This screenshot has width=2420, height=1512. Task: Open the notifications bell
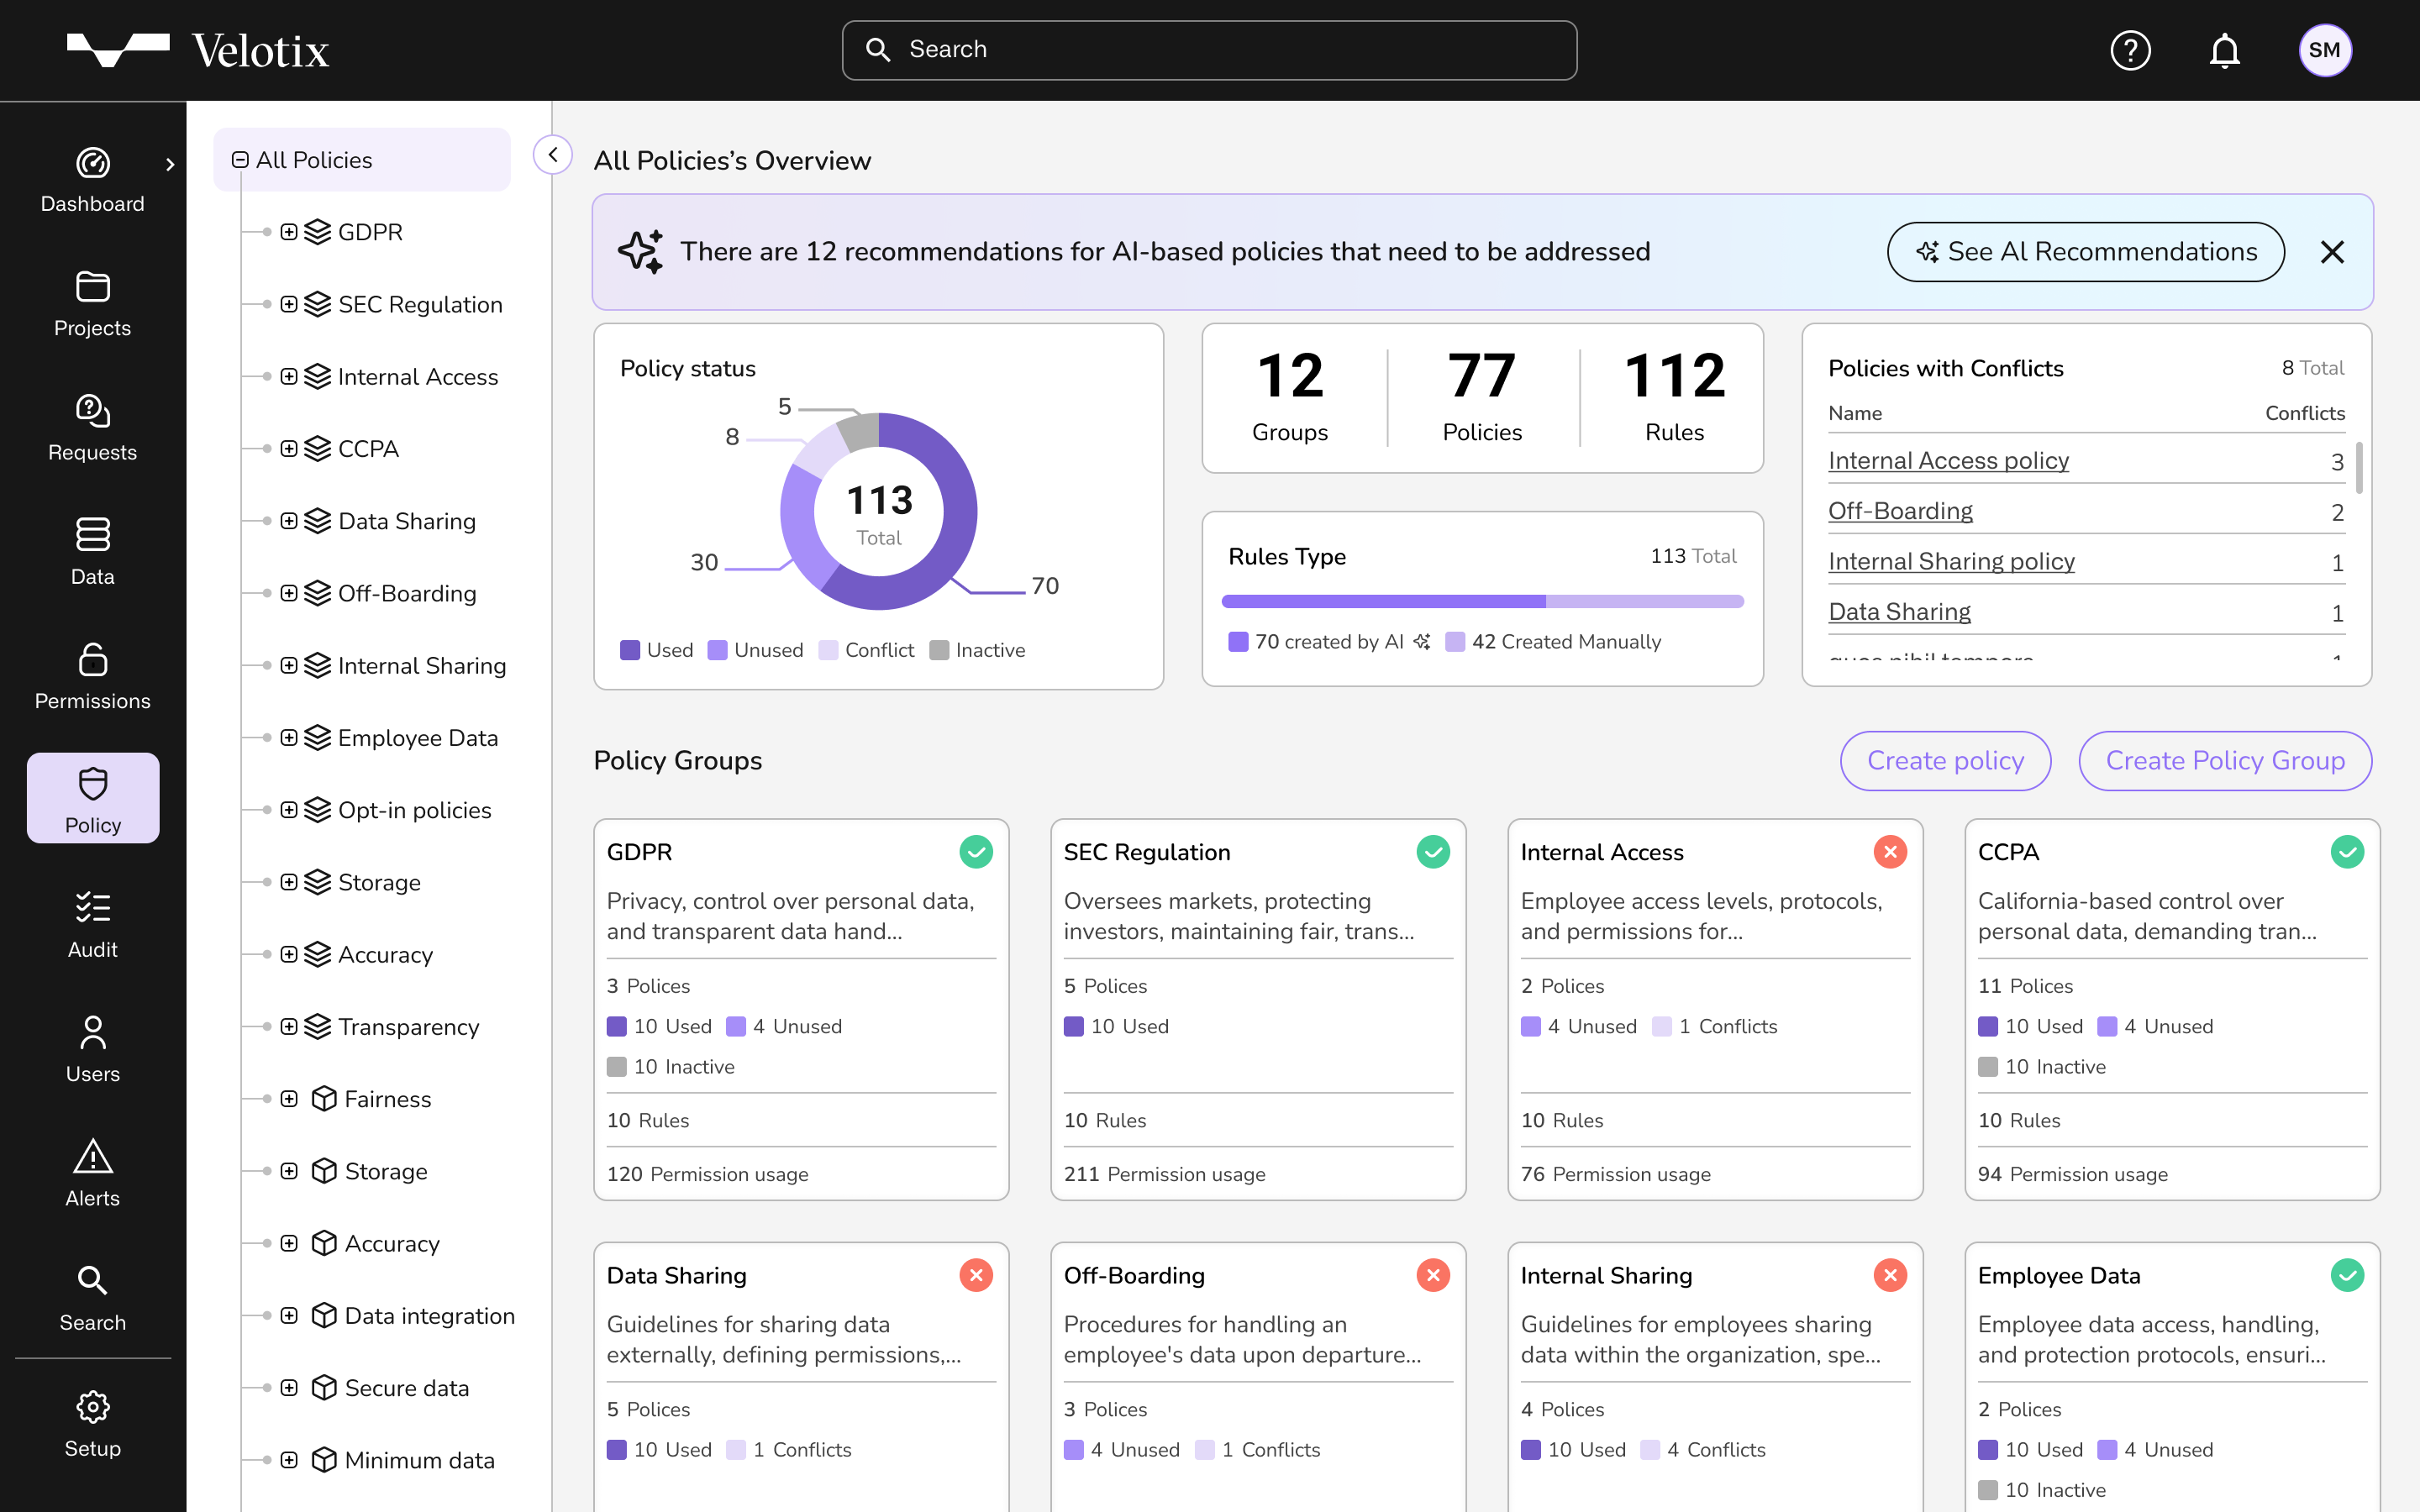click(2224, 50)
